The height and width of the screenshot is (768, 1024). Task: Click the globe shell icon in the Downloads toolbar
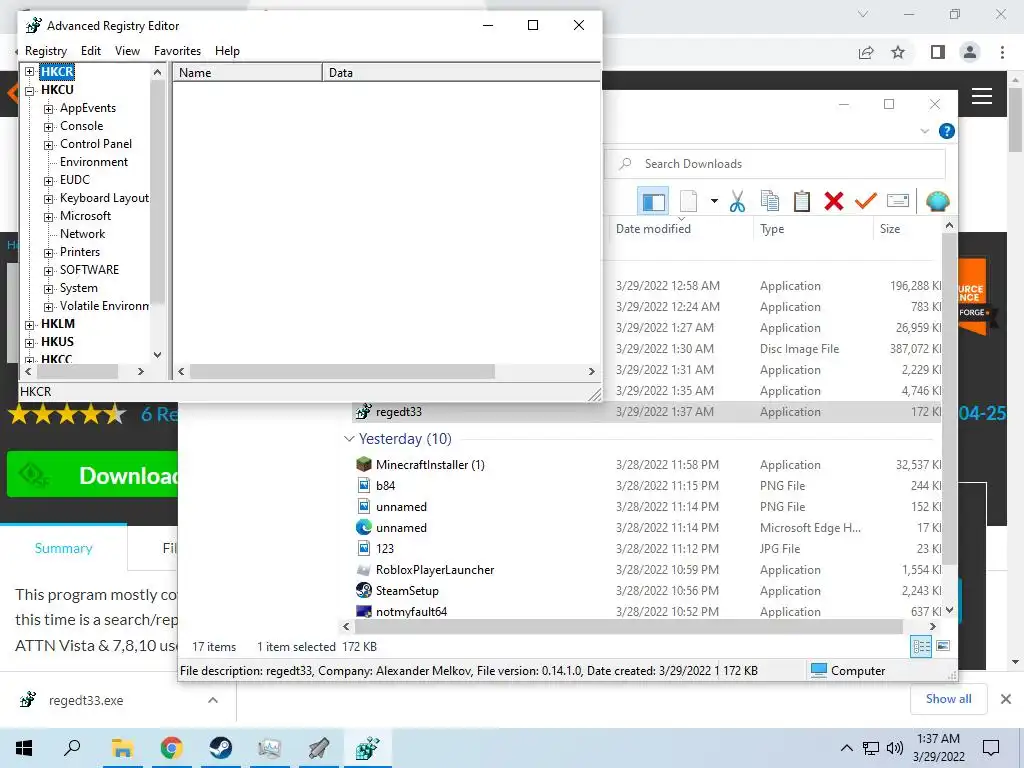tap(937, 201)
